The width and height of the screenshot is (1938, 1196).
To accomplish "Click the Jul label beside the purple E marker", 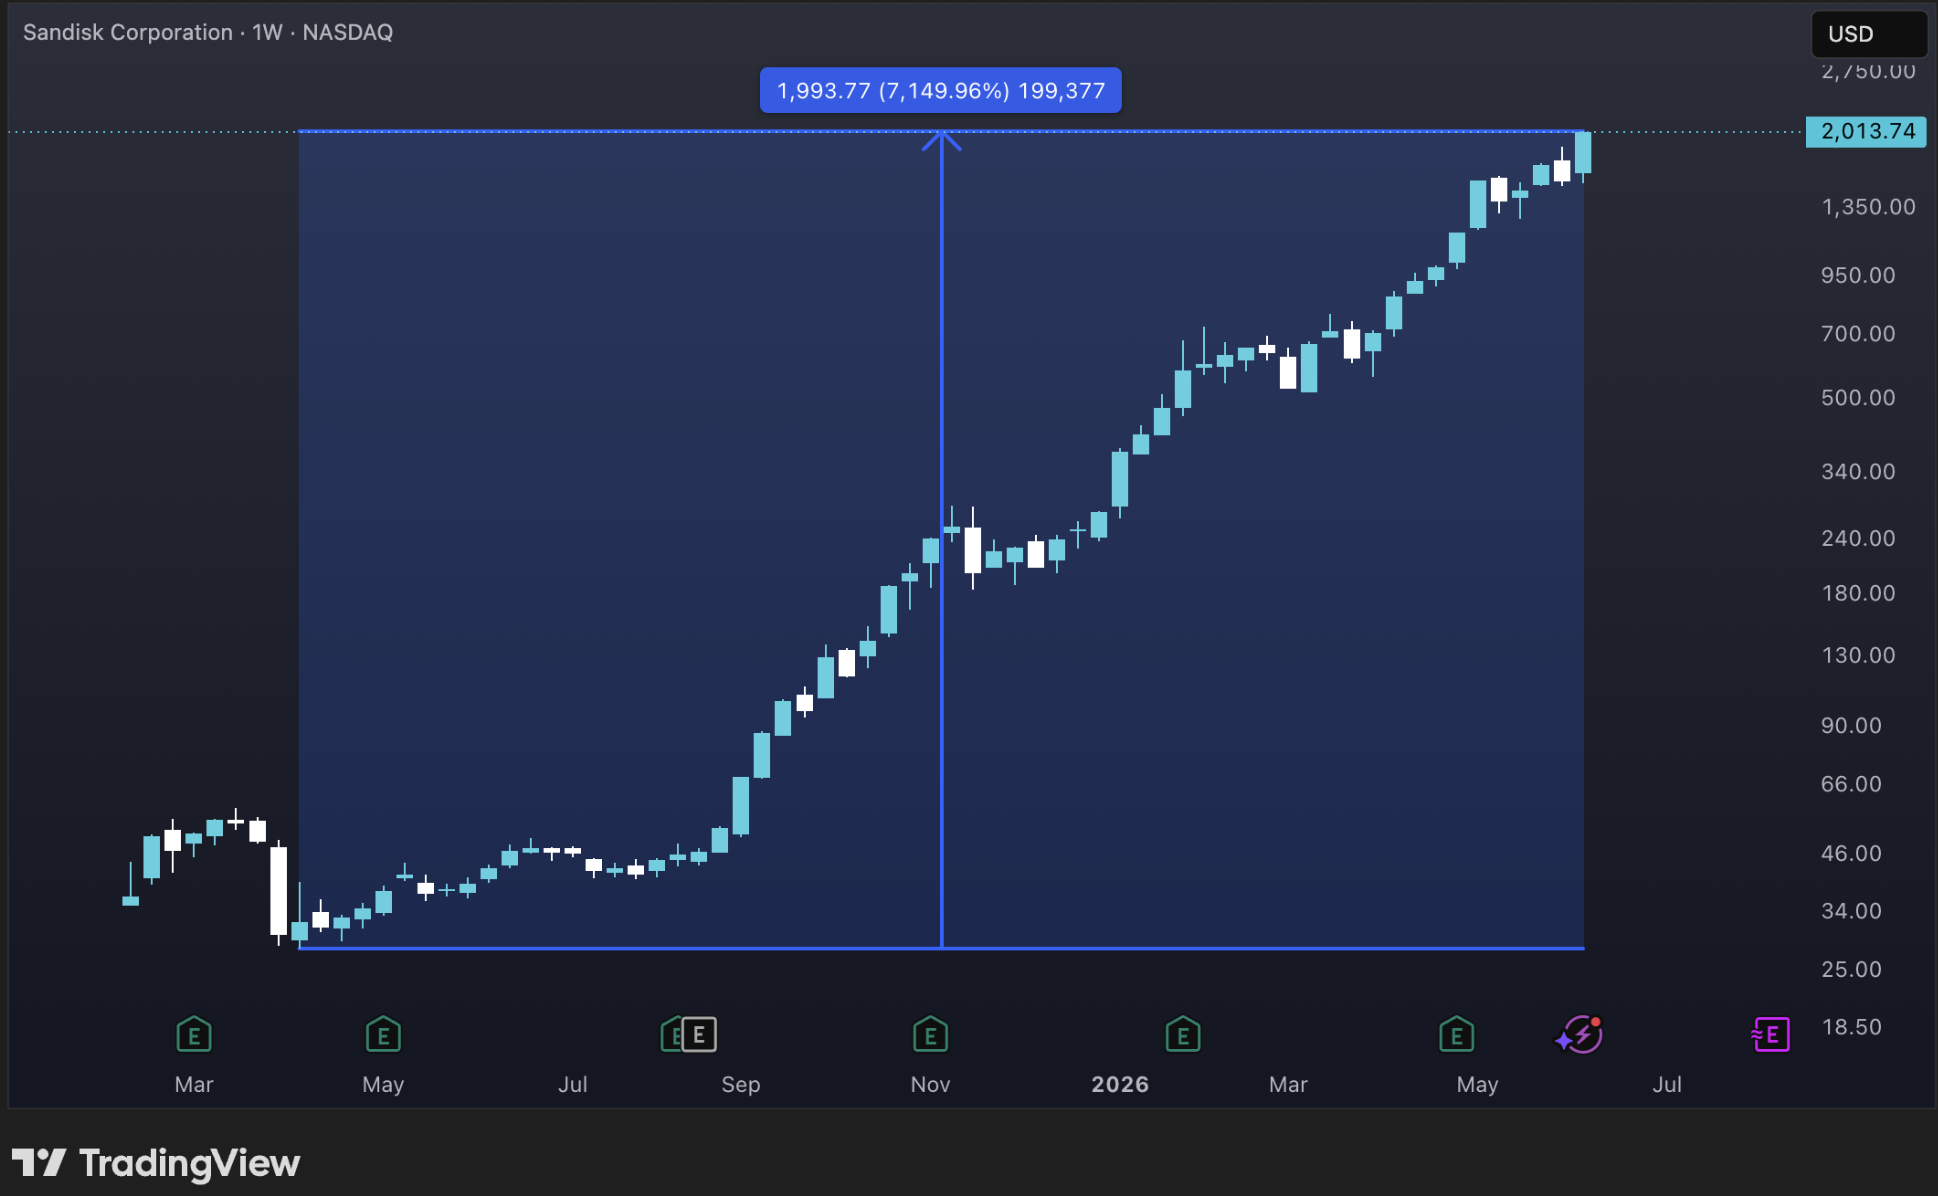I will 1667,1084.
